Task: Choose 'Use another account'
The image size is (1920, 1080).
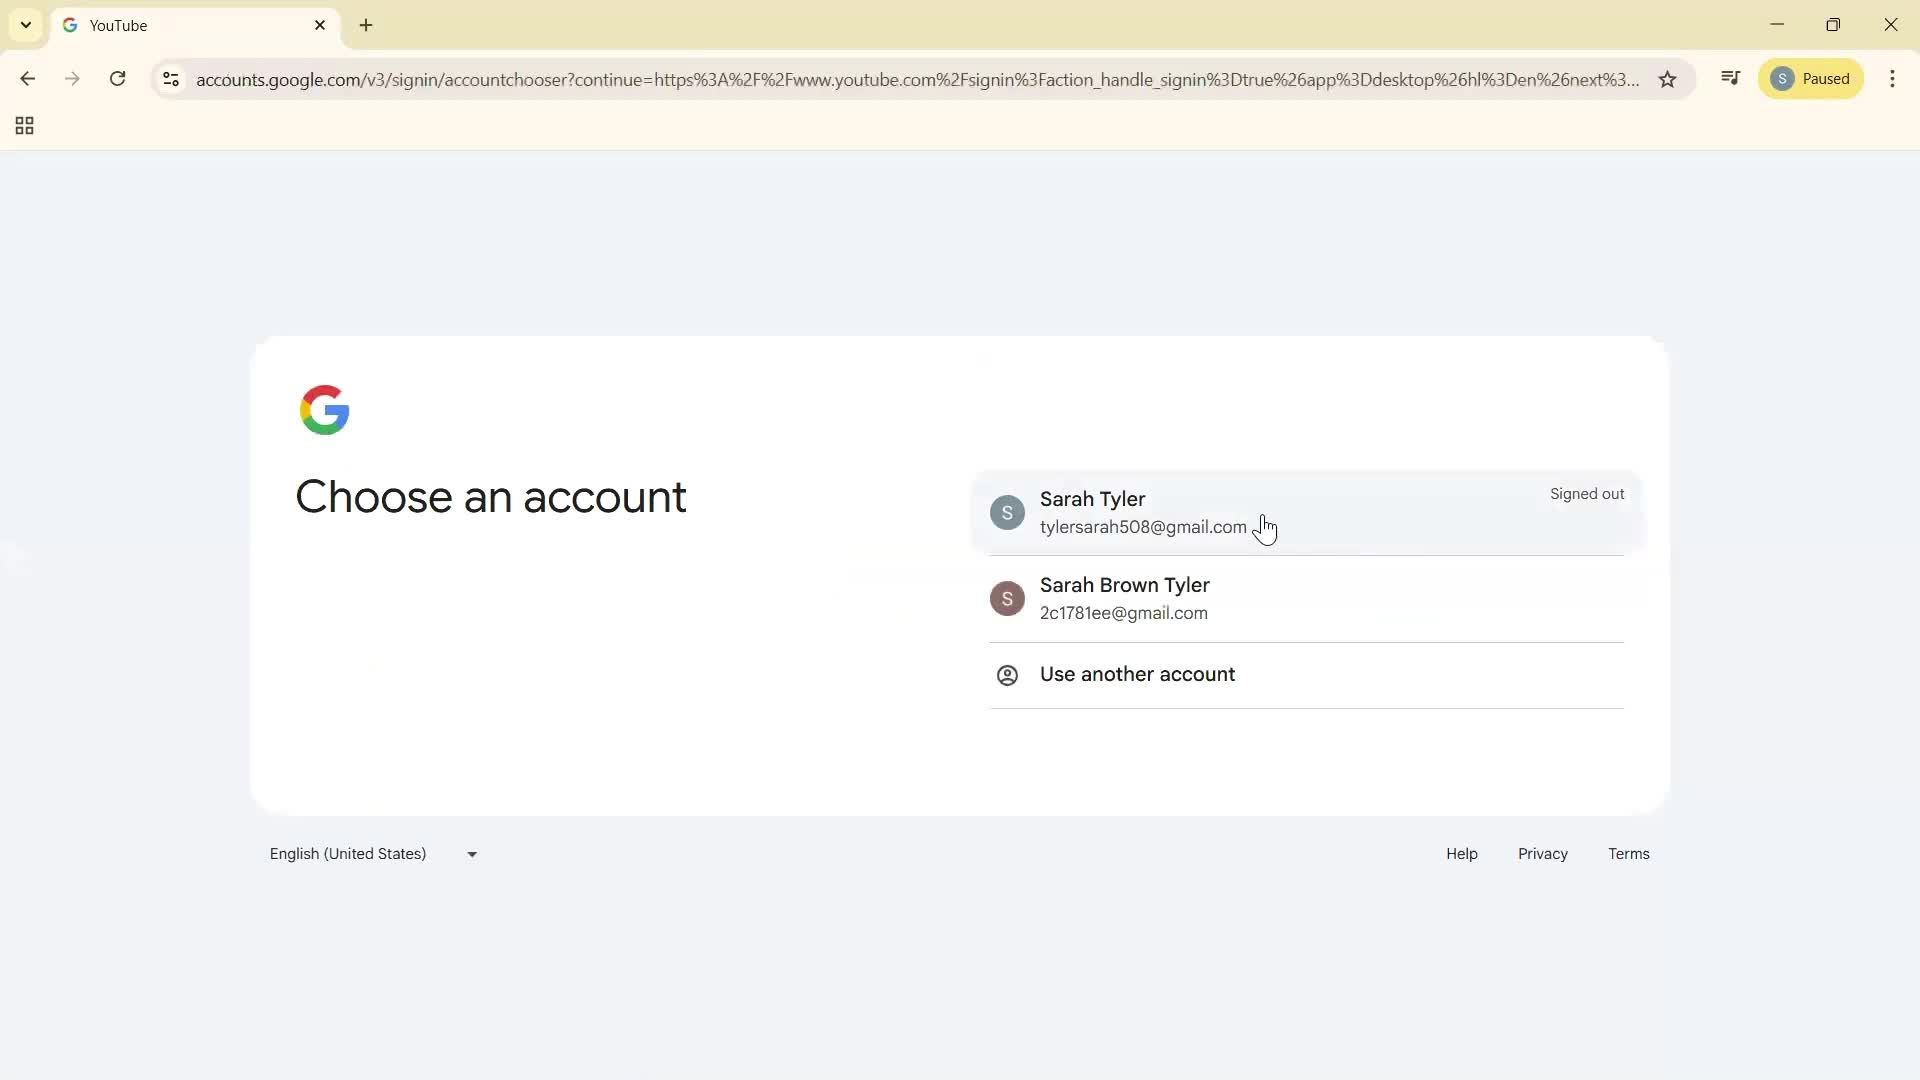Action: (x=1137, y=674)
